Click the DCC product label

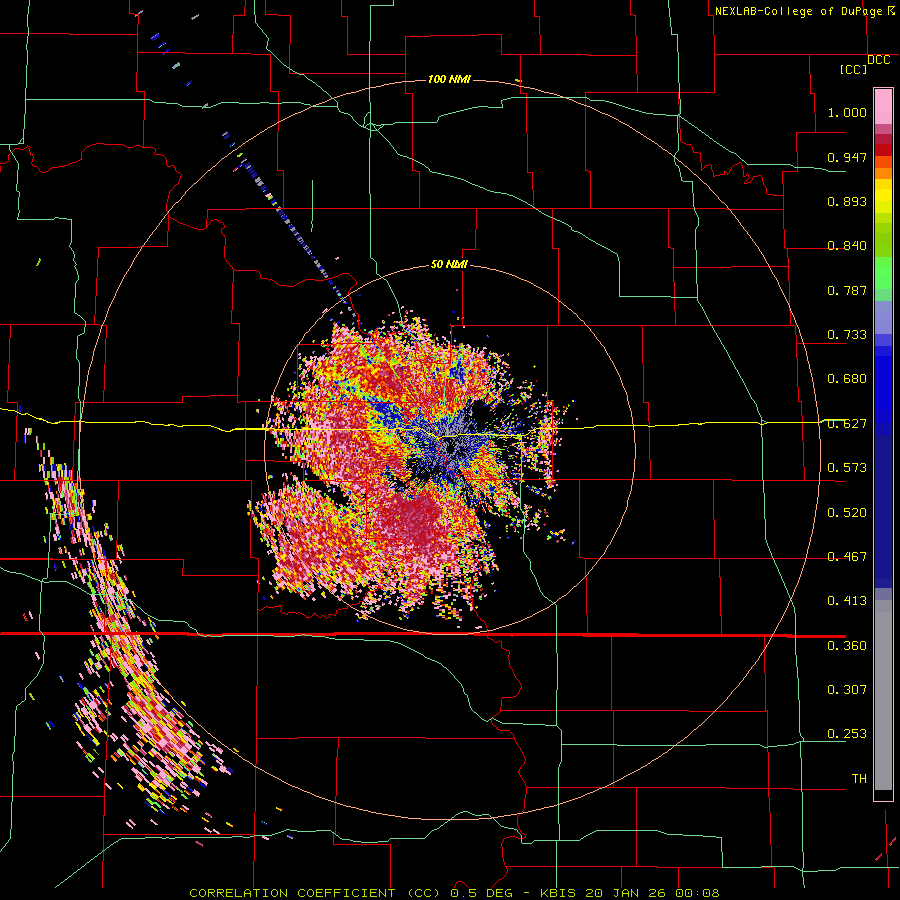pos(878,60)
